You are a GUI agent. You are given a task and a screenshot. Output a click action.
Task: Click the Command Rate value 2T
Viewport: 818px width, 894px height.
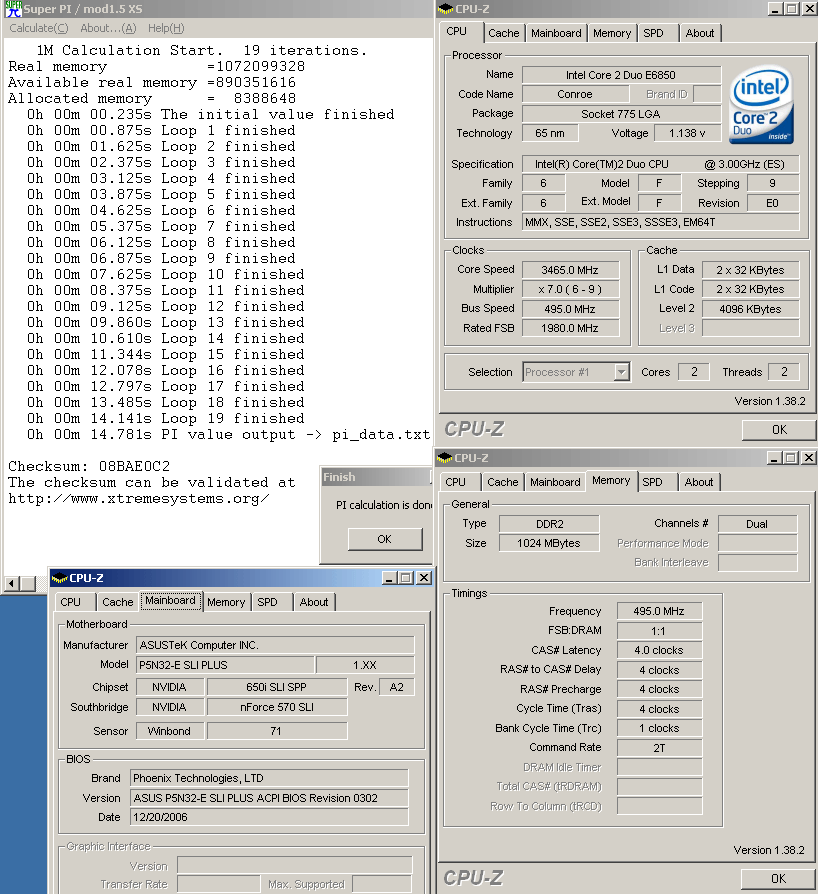coord(659,747)
